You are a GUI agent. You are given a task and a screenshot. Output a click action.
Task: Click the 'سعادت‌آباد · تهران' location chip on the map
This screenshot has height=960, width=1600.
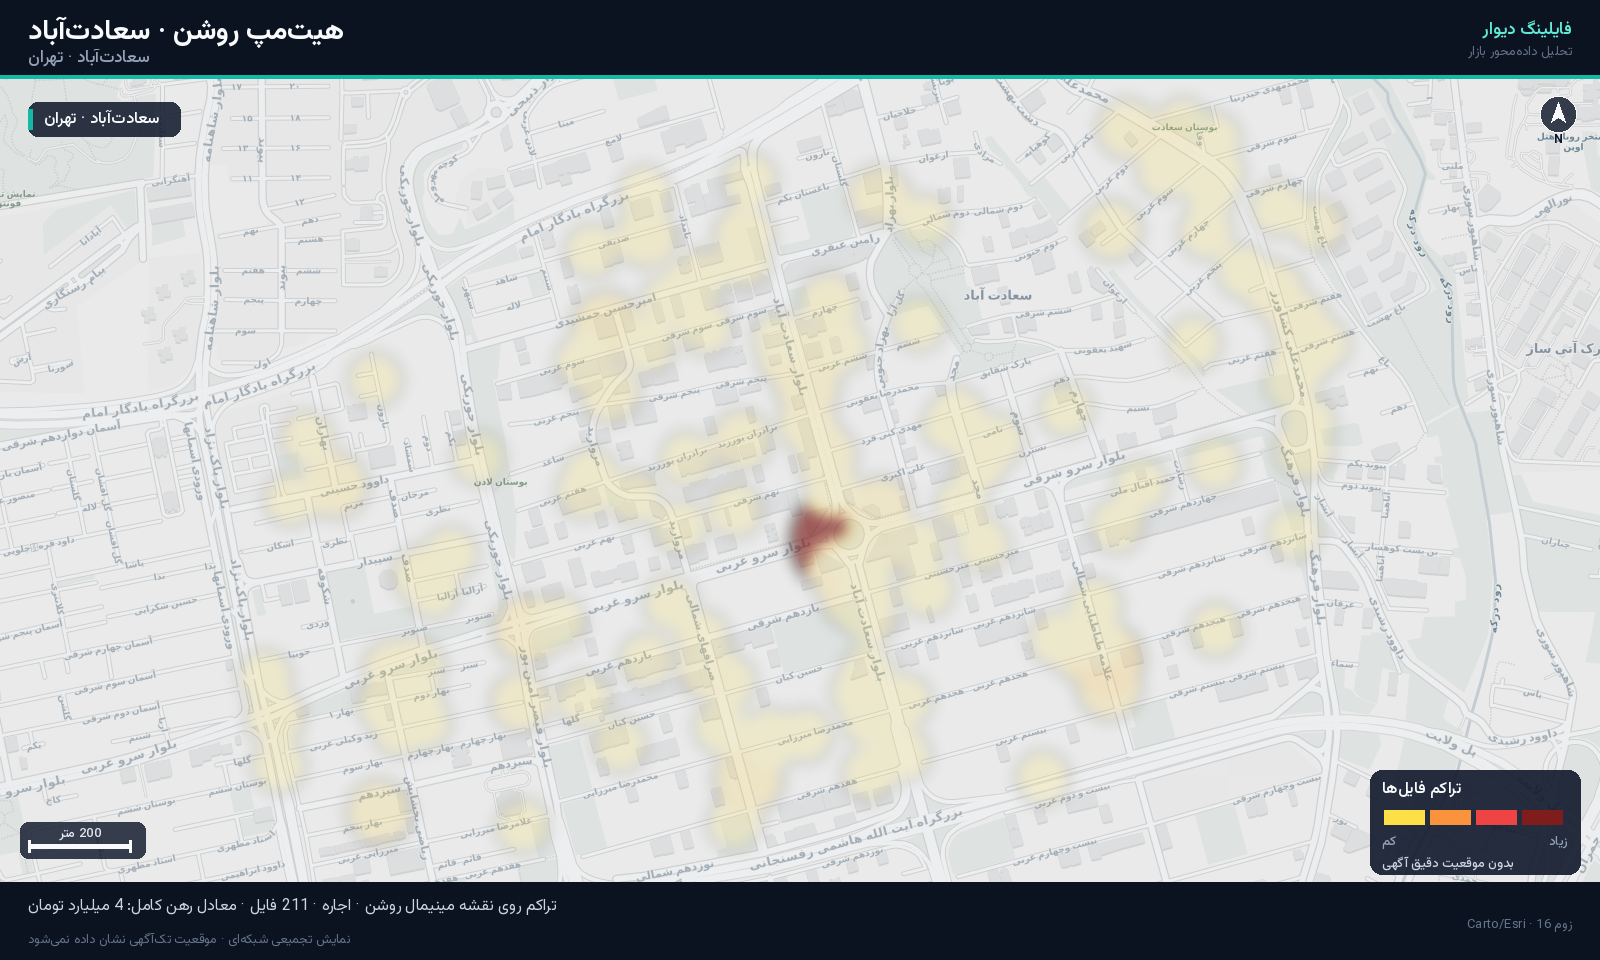(104, 119)
